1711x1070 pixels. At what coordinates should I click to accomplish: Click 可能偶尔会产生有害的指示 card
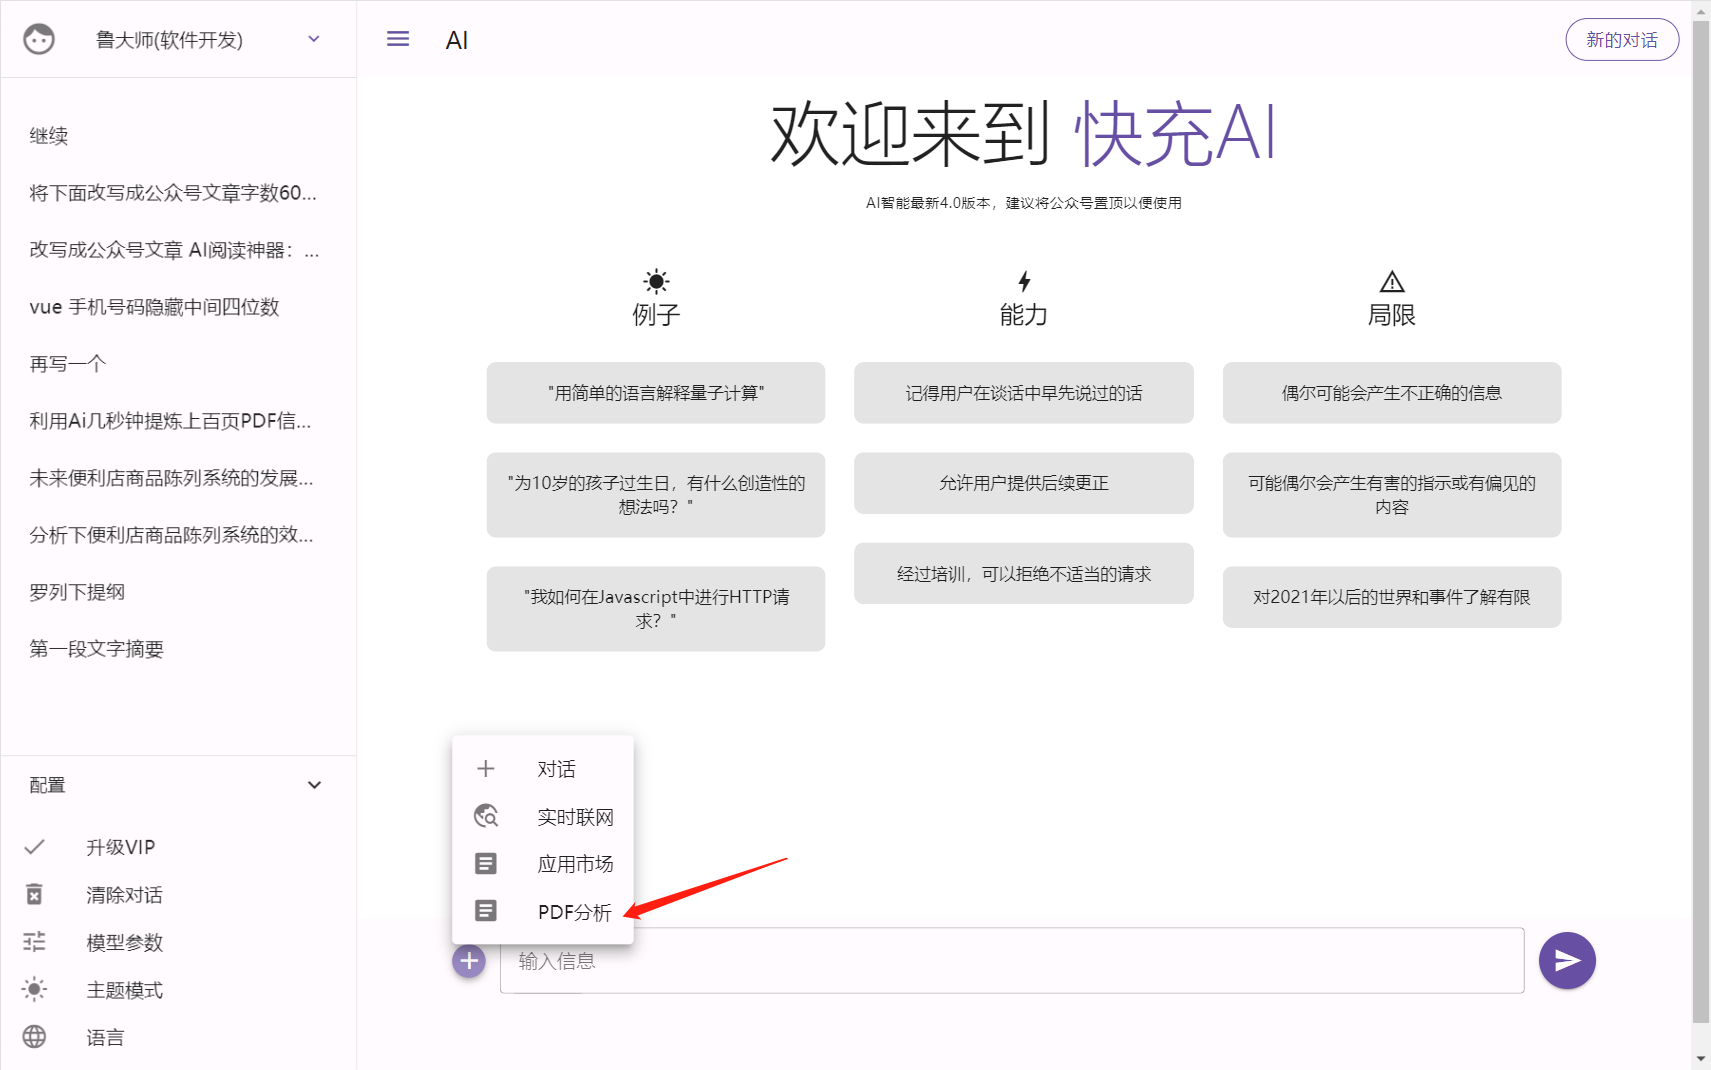tap(1392, 495)
